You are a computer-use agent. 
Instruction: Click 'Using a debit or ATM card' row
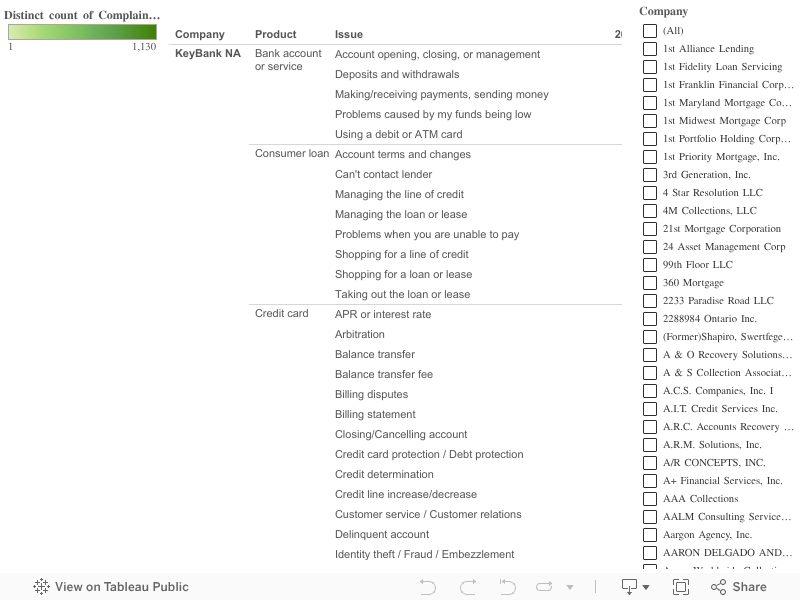pyautogui.click(x=398, y=134)
